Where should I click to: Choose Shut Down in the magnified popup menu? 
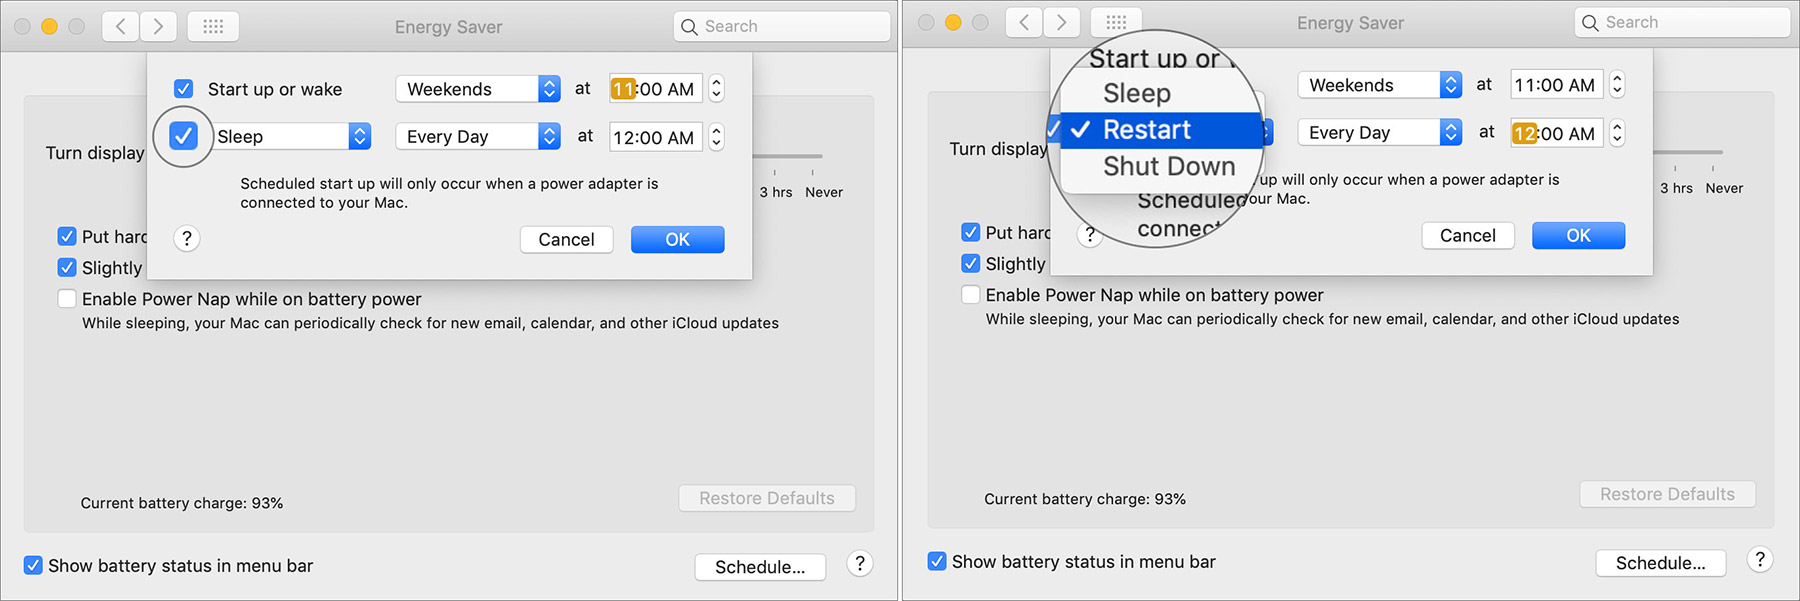[x=1169, y=166]
